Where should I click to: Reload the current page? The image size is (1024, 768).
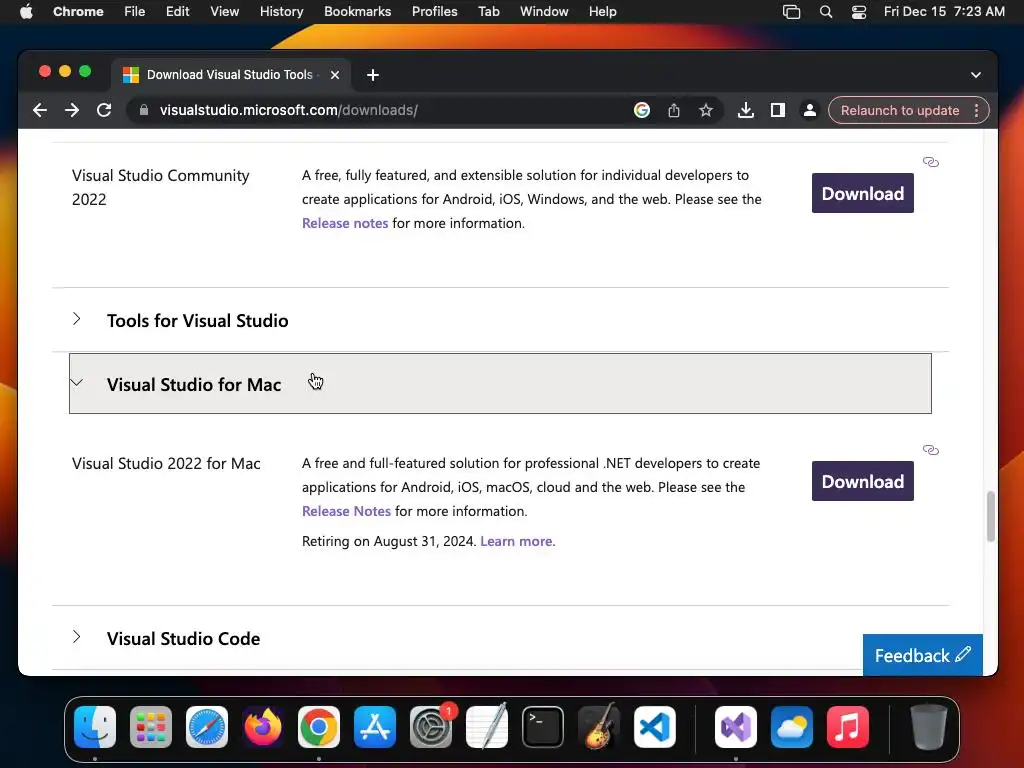pyautogui.click(x=104, y=110)
